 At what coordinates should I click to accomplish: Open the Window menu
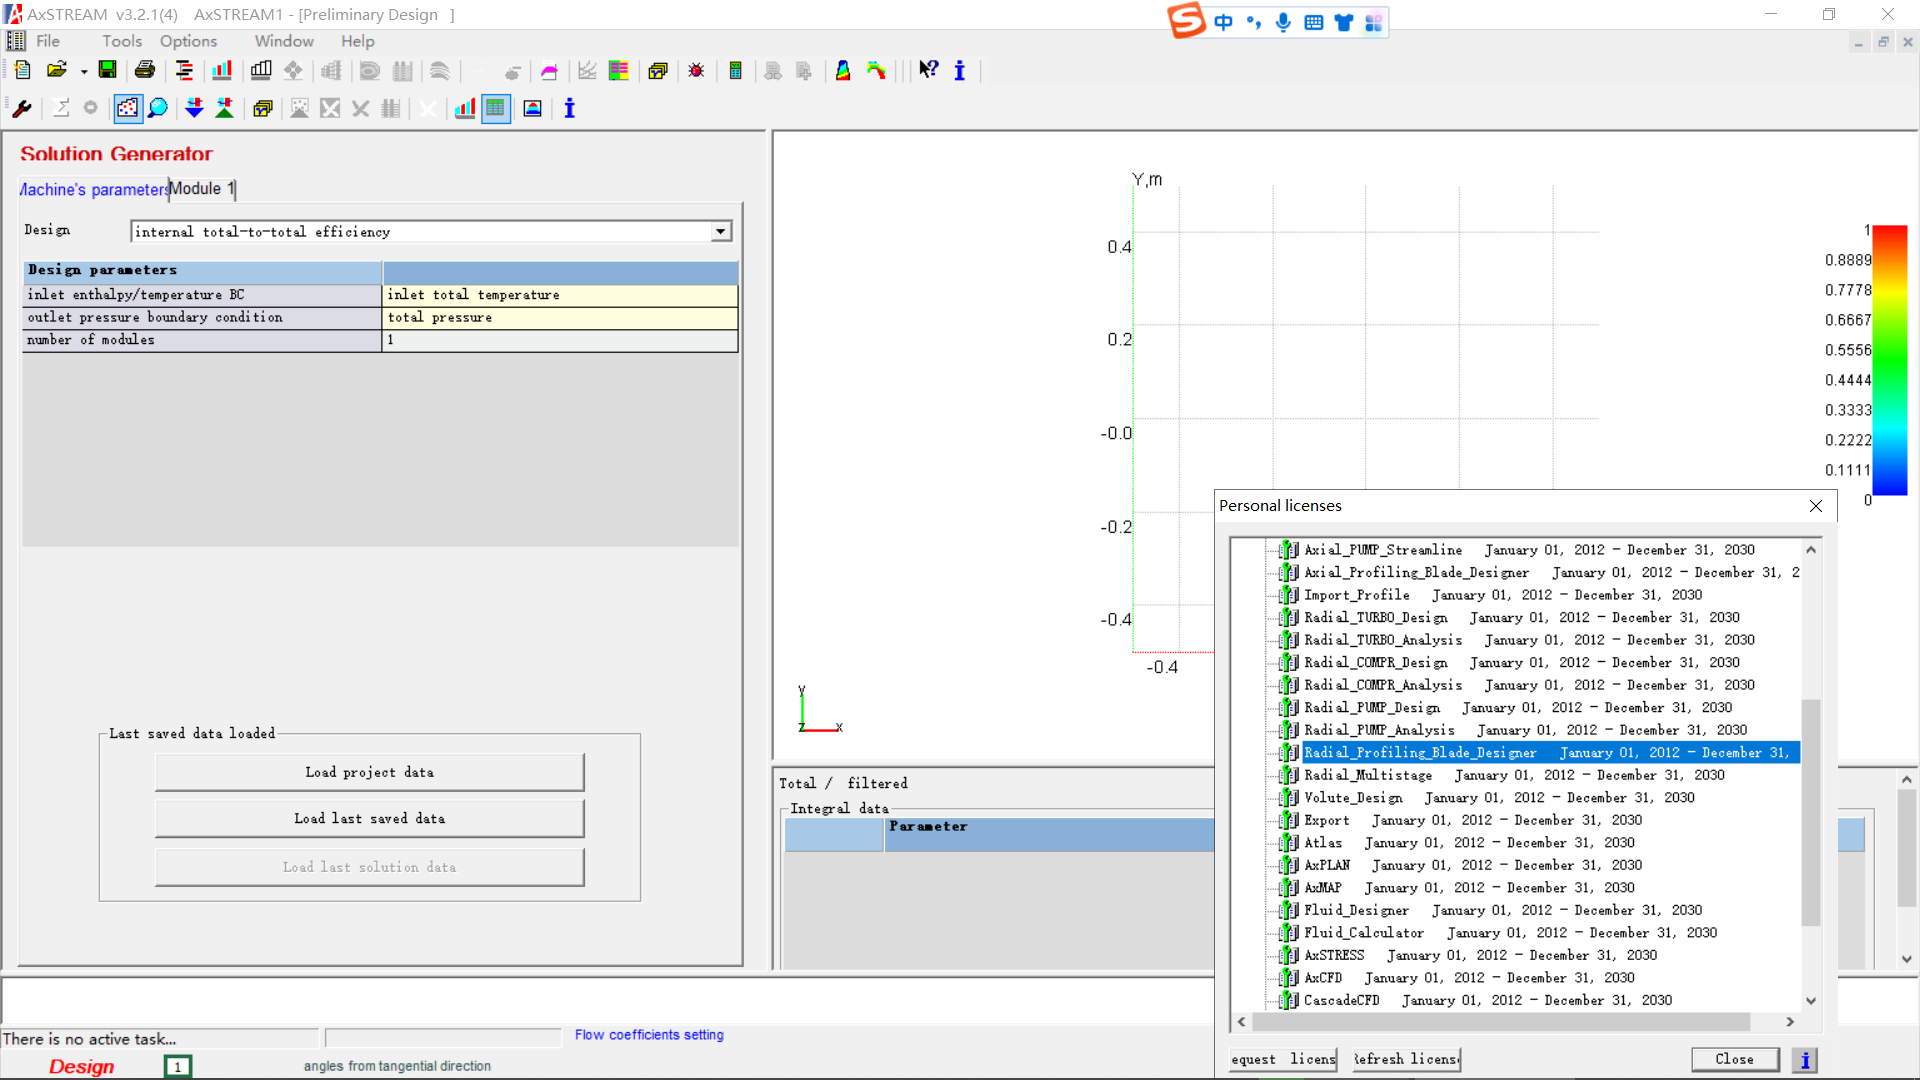[282, 41]
